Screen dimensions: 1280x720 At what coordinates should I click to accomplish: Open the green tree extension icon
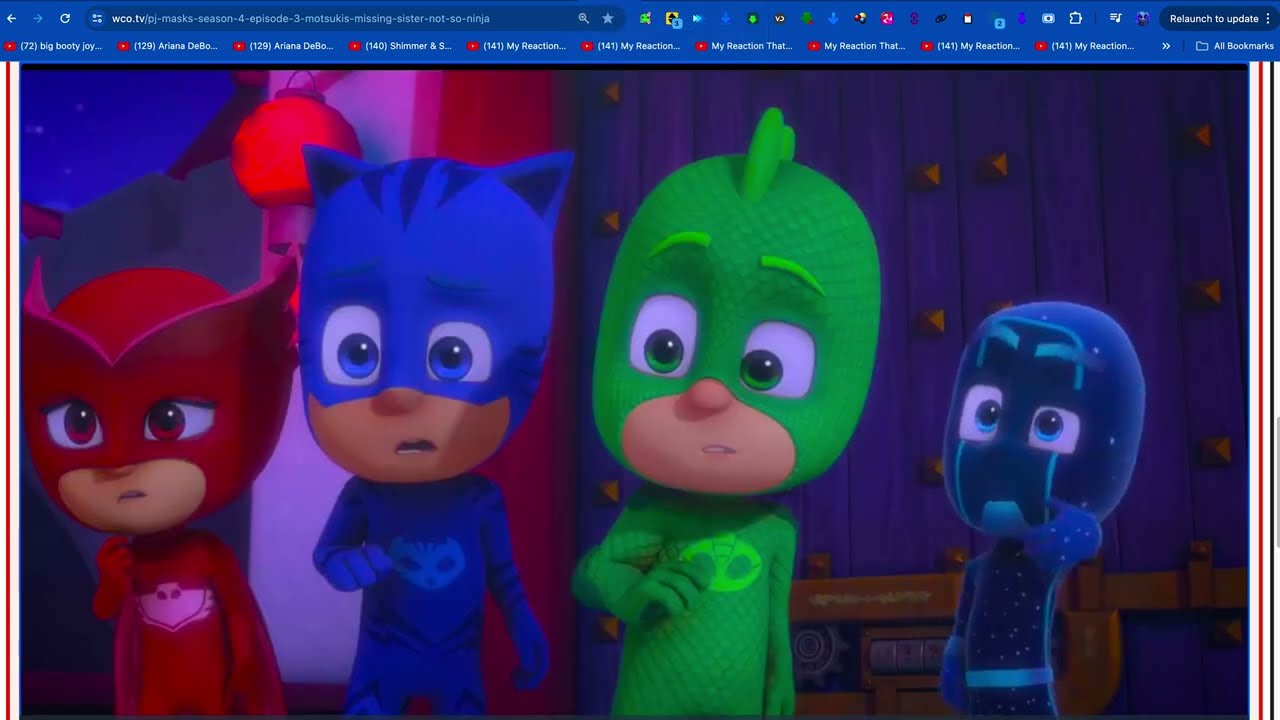click(x=806, y=18)
